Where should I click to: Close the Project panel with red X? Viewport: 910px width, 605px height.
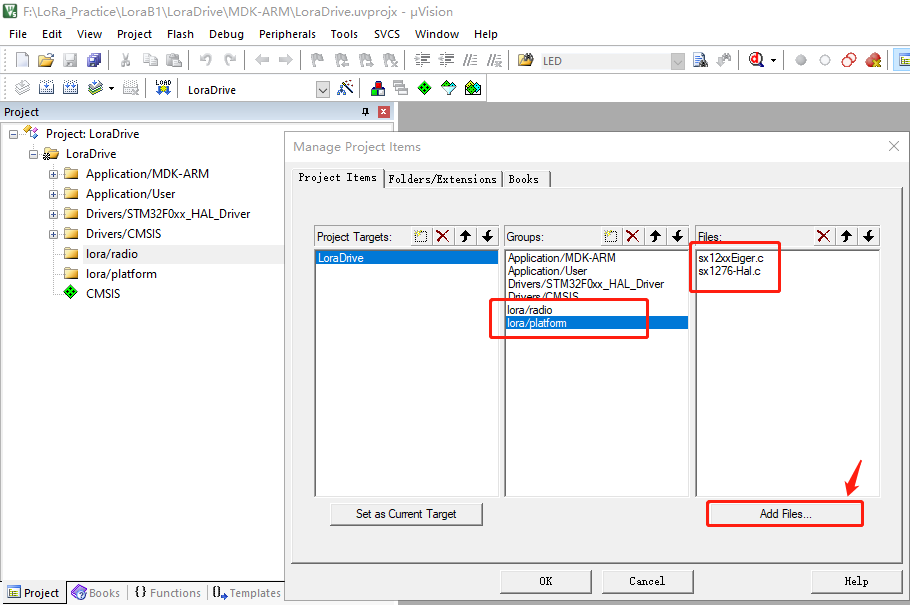tap(384, 112)
